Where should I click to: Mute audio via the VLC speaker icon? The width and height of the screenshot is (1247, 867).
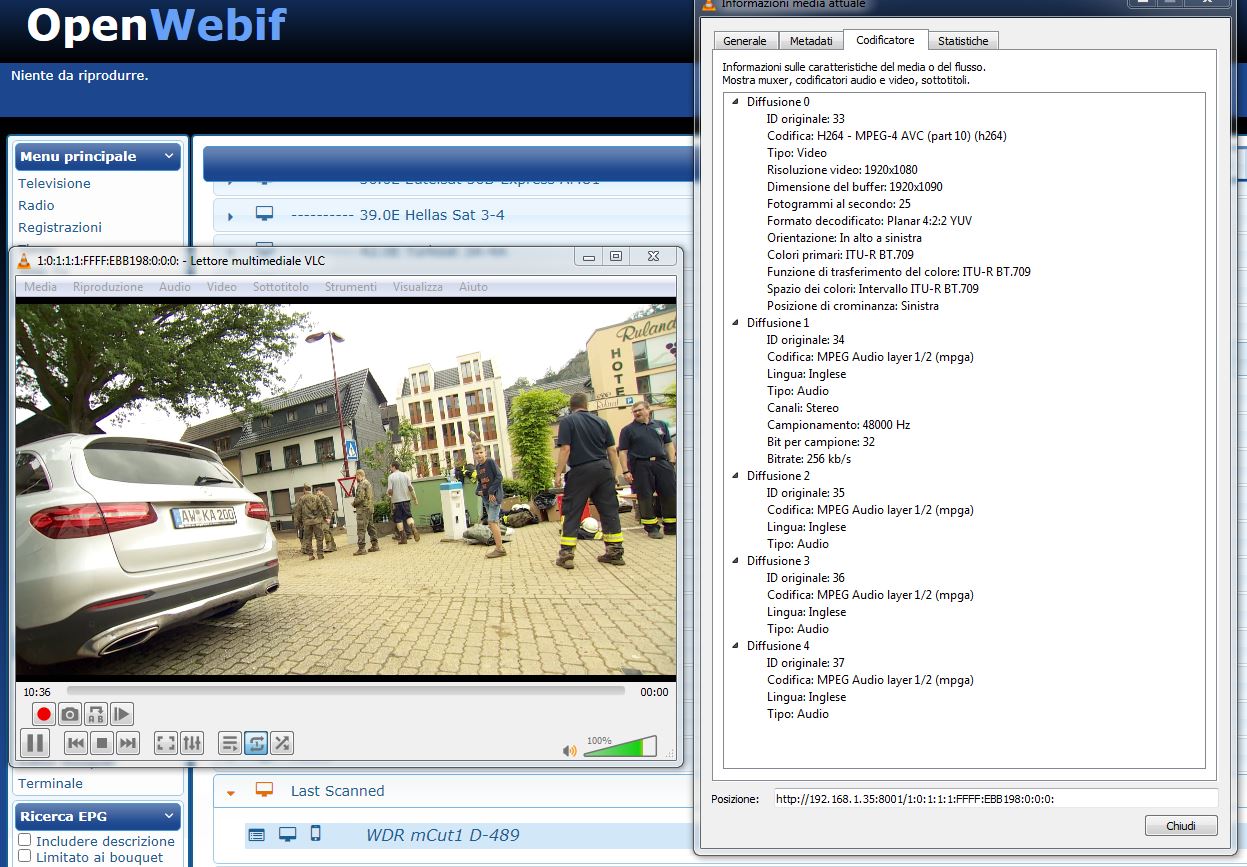[570, 750]
